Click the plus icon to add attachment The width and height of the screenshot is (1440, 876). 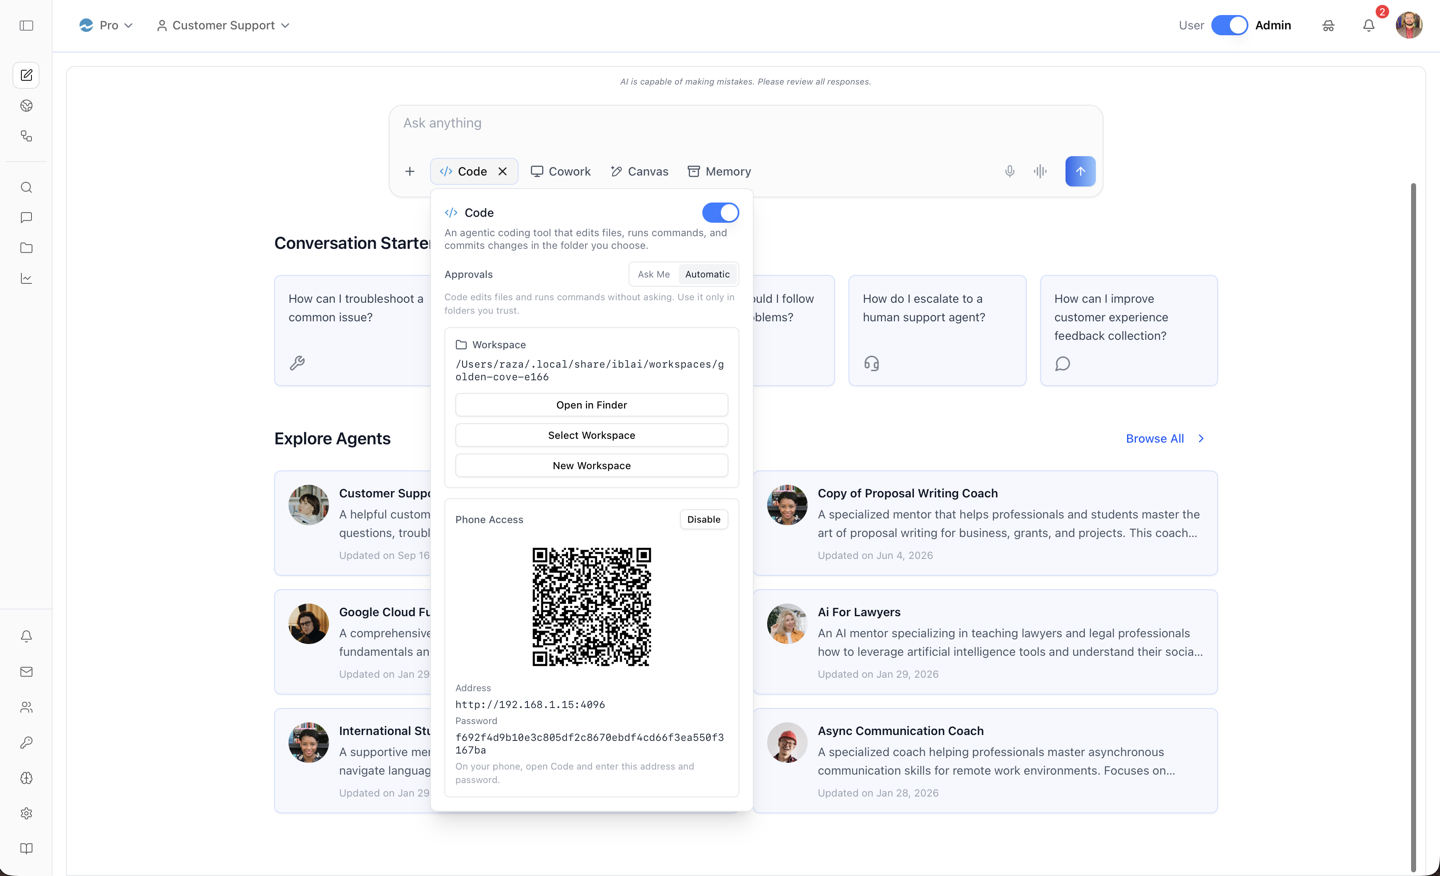point(410,171)
